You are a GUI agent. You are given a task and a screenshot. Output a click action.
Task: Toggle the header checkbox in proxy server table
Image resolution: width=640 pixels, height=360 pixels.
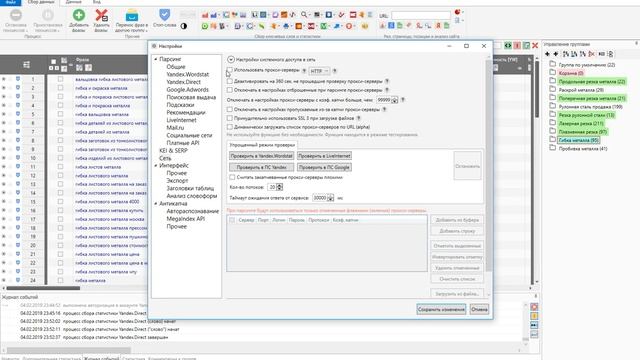coord(232,220)
